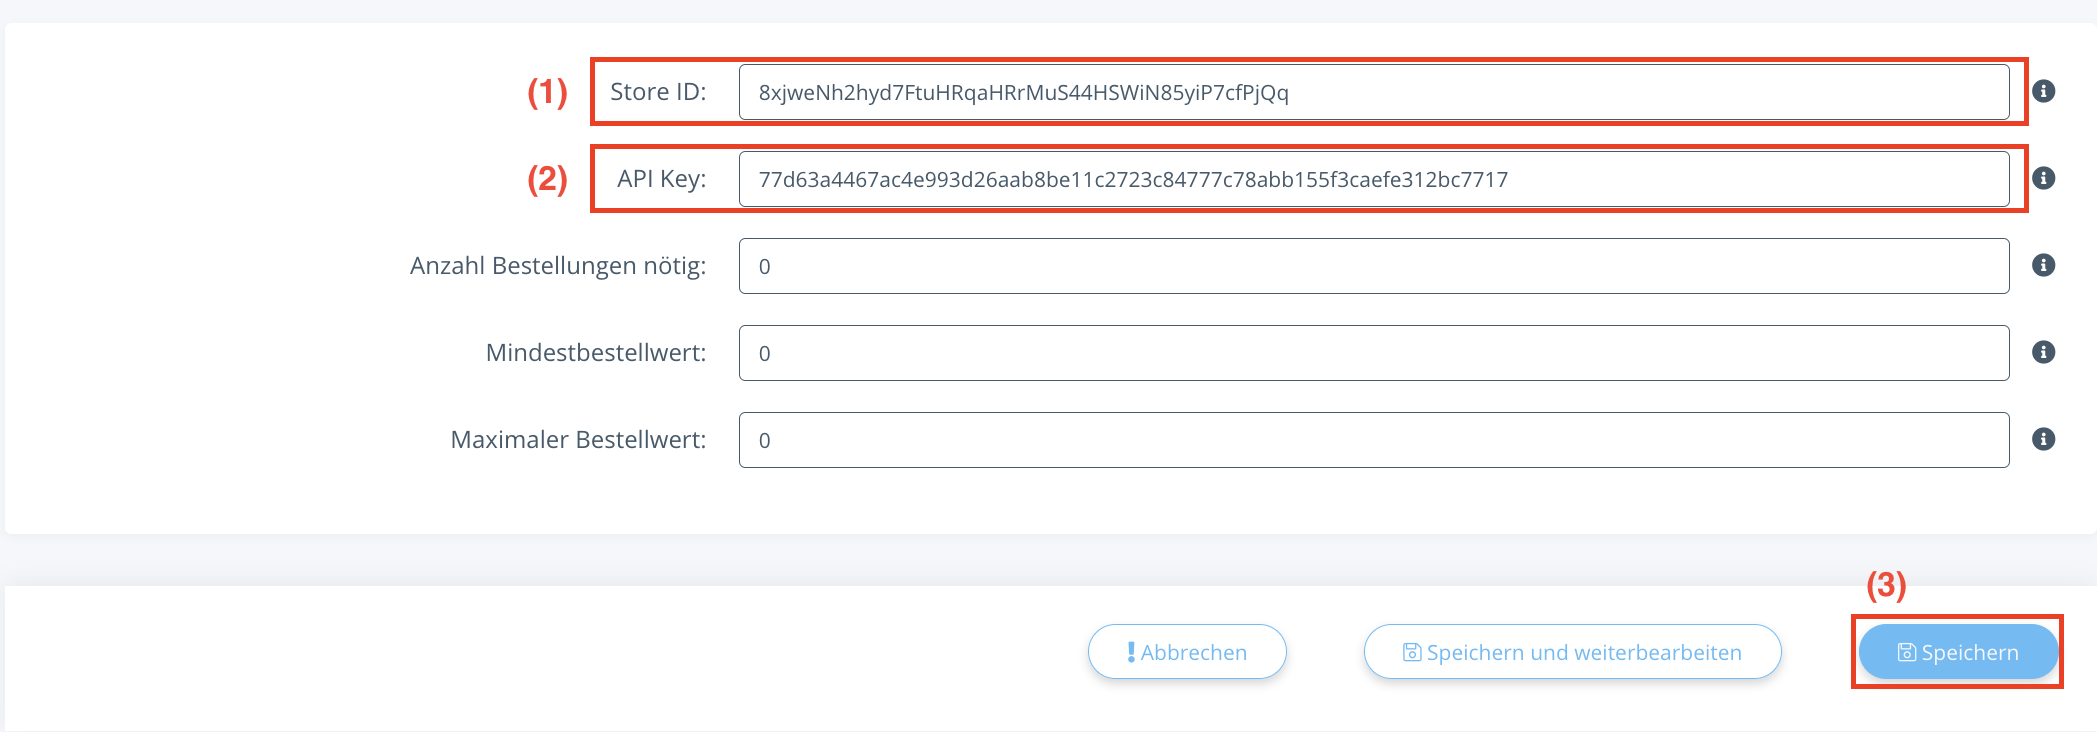
Task: Click the disk icon on Speichern button
Action: pyautogui.click(x=1907, y=652)
